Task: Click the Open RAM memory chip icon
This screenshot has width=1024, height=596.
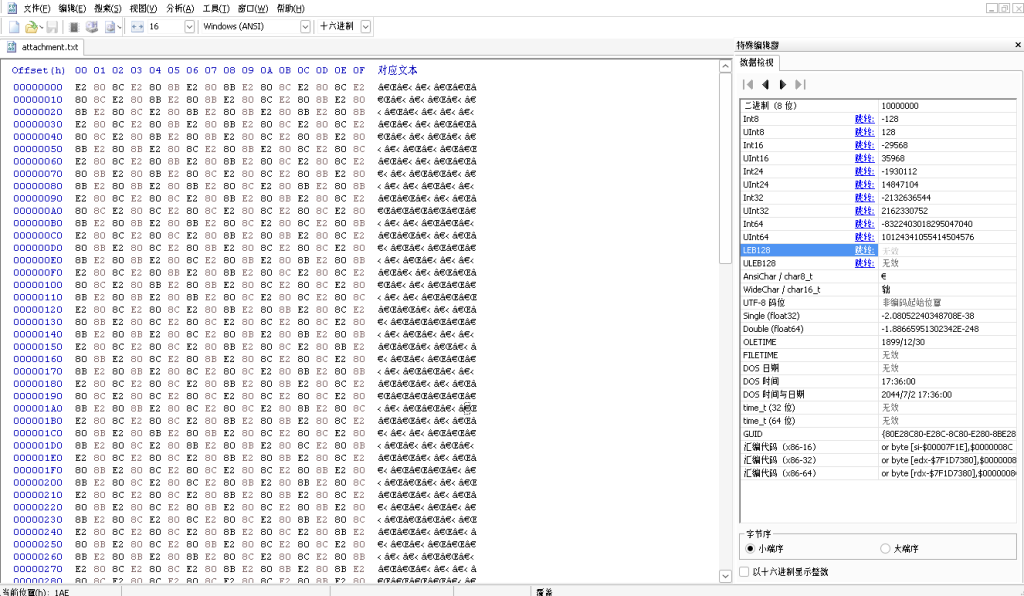Action: point(74,26)
